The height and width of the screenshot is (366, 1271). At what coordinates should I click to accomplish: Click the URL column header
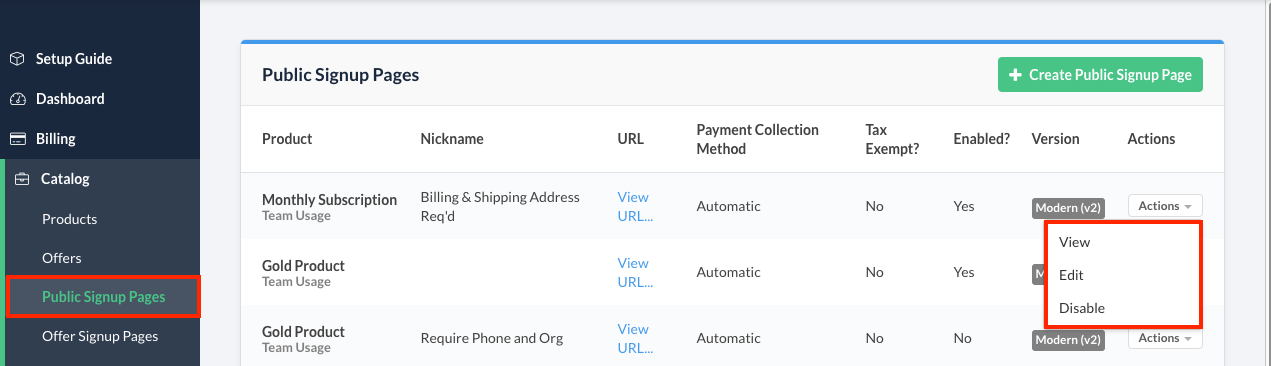click(631, 139)
